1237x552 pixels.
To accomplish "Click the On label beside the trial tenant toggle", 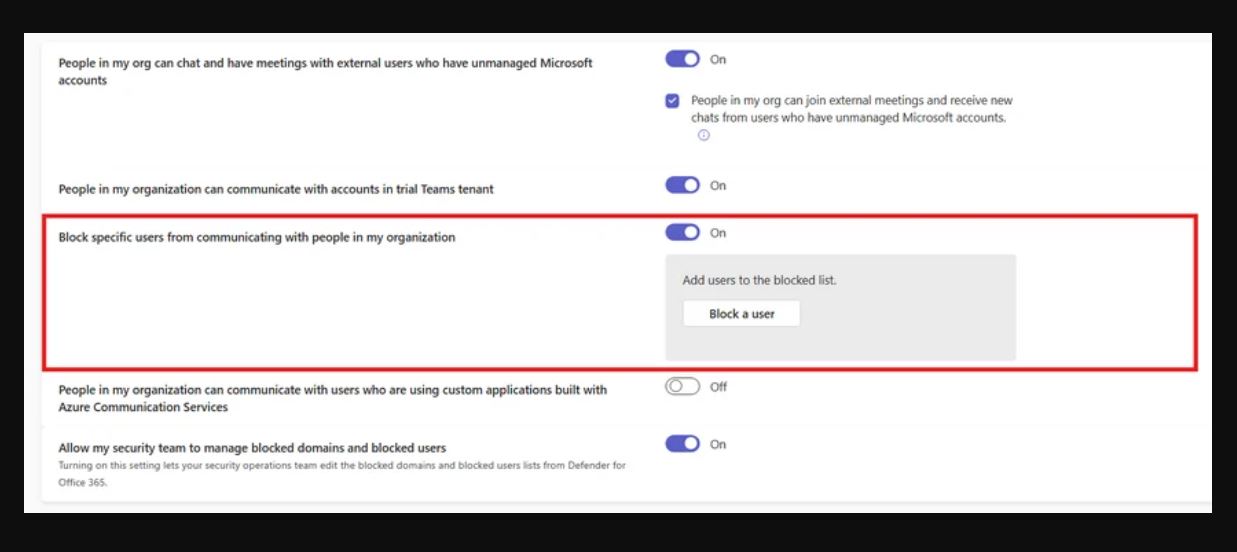I will 718,186.
